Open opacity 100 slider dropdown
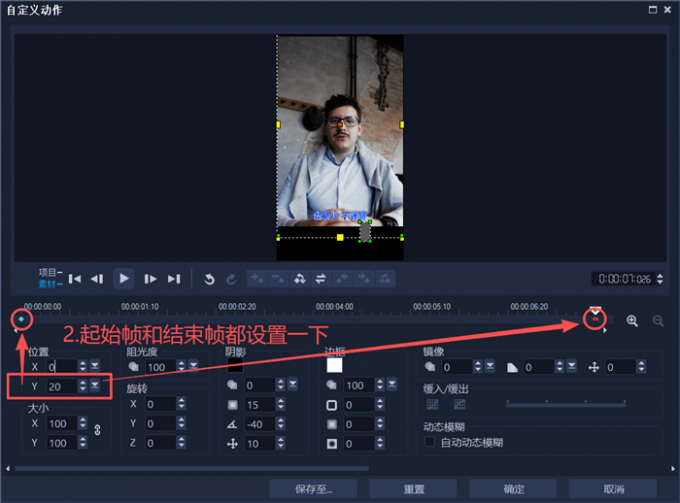Viewport: 680px width, 503px height. coord(193,366)
